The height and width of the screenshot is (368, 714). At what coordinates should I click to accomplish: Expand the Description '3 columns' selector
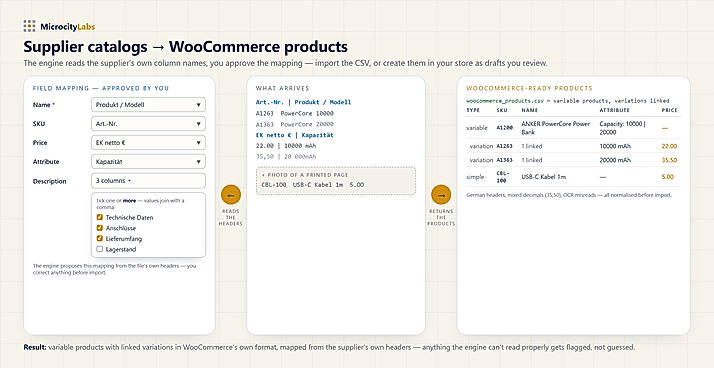tap(148, 181)
